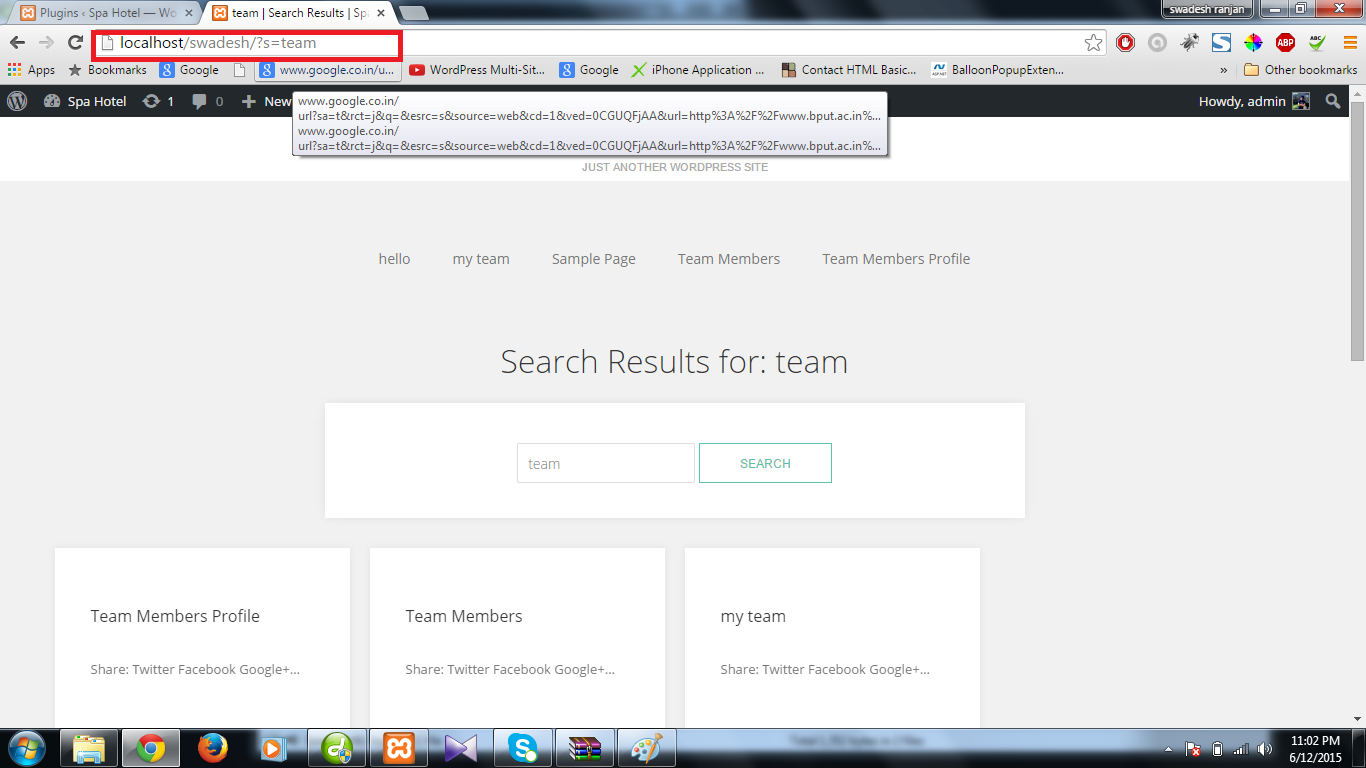Click New in the WordPress admin bar
Image resolution: width=1366 pixels, height=768 pixels.
pos(267,101)
